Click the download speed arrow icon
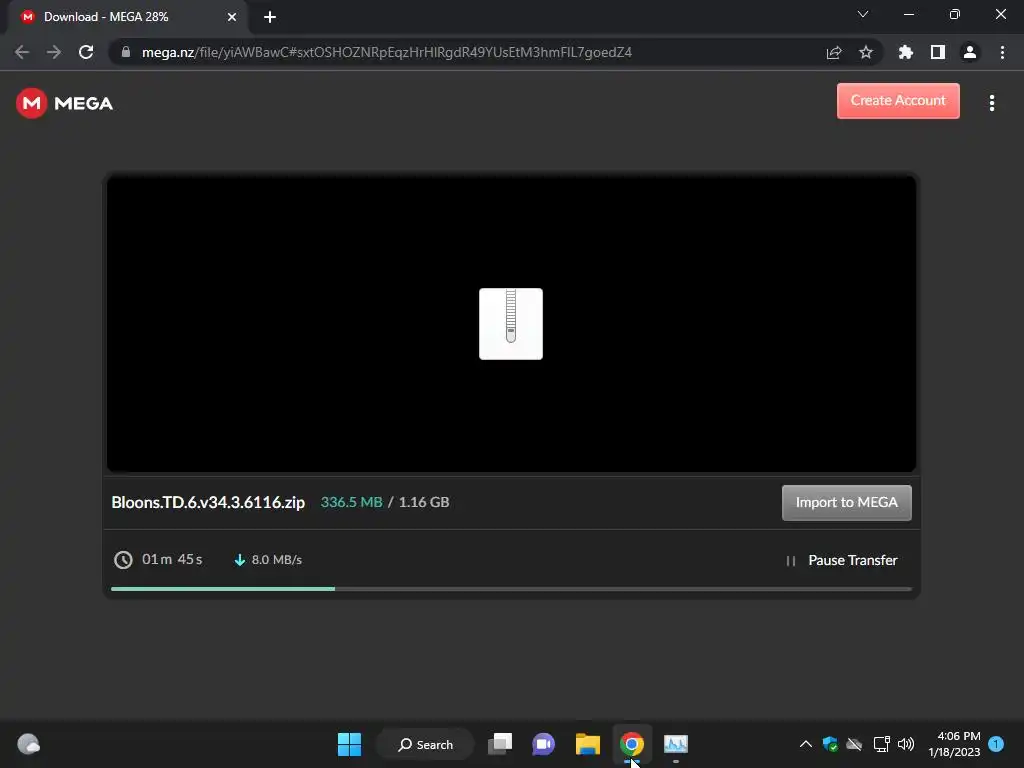This screenshot has width=1024, height=768. pos(240,560)
